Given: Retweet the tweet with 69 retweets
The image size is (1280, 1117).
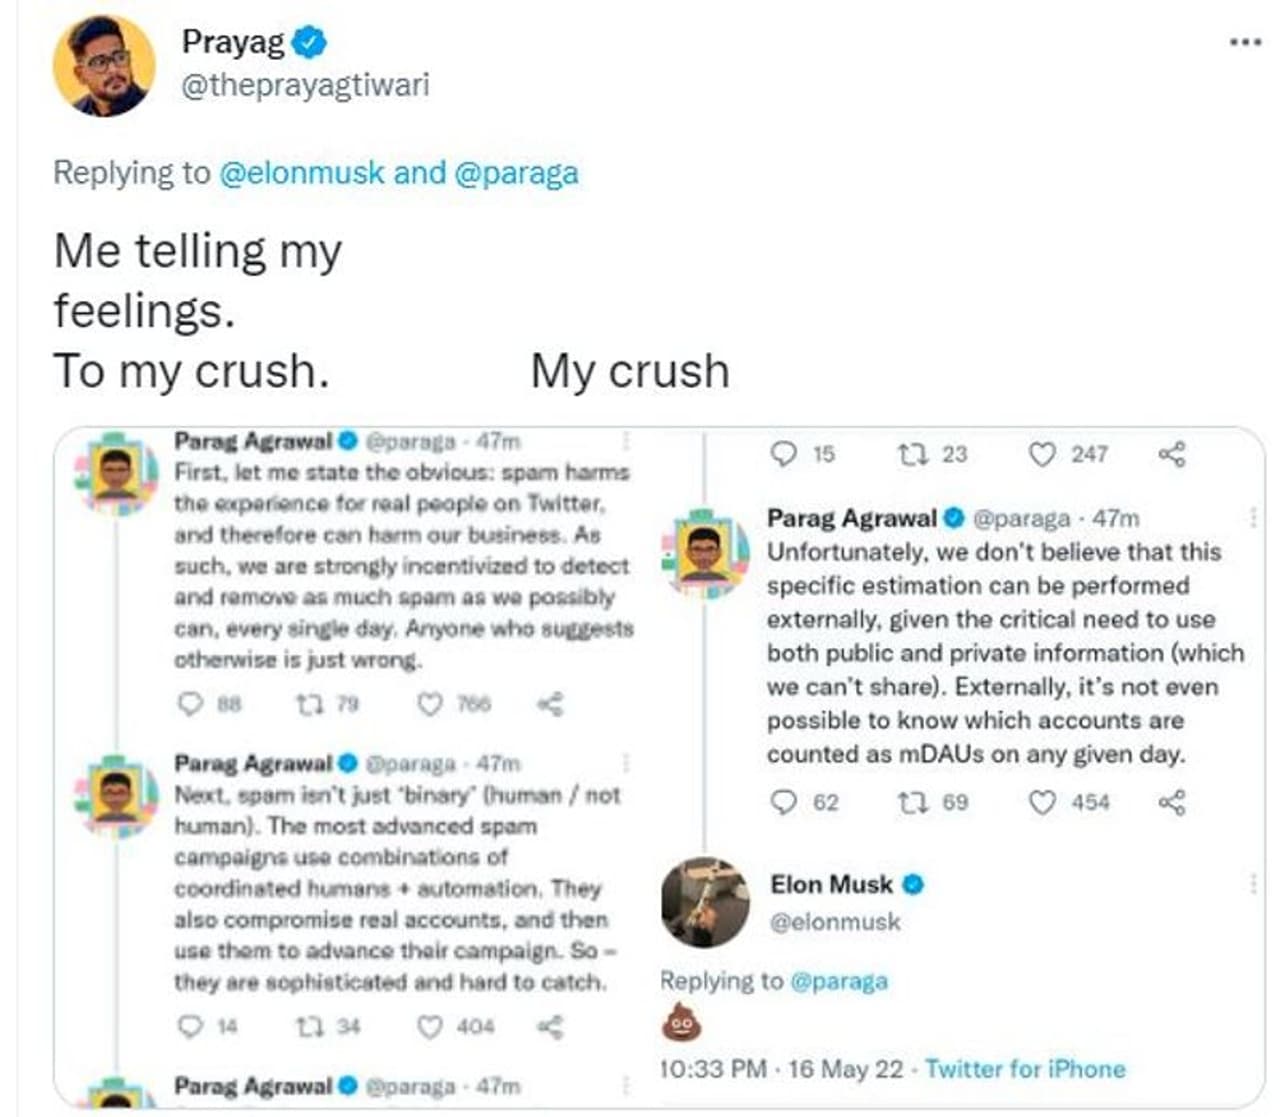Looking at the screenshot, I should 911,802.
